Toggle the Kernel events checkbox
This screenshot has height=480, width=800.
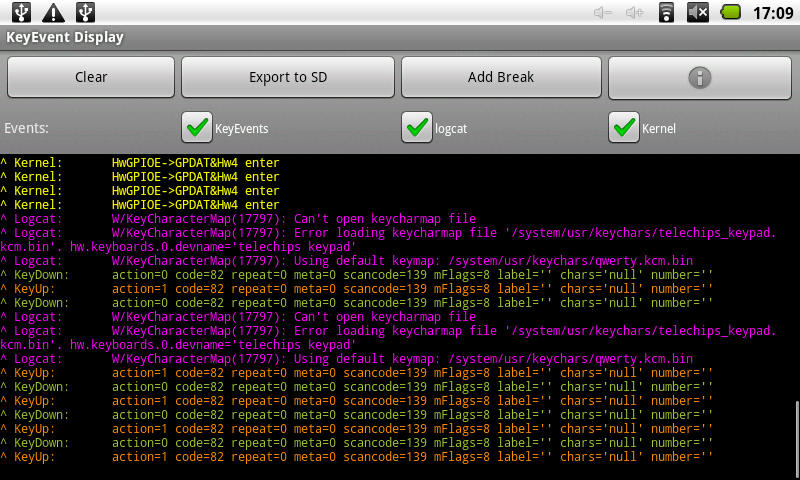click(624, 128)
